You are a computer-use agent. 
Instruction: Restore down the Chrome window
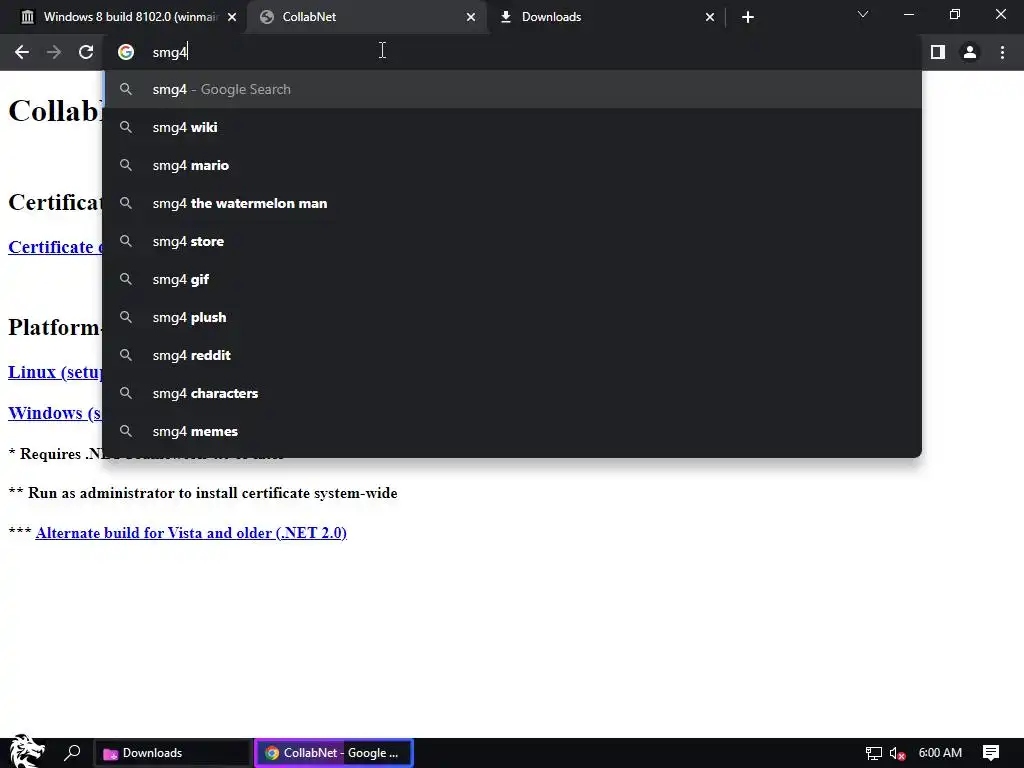955,14
